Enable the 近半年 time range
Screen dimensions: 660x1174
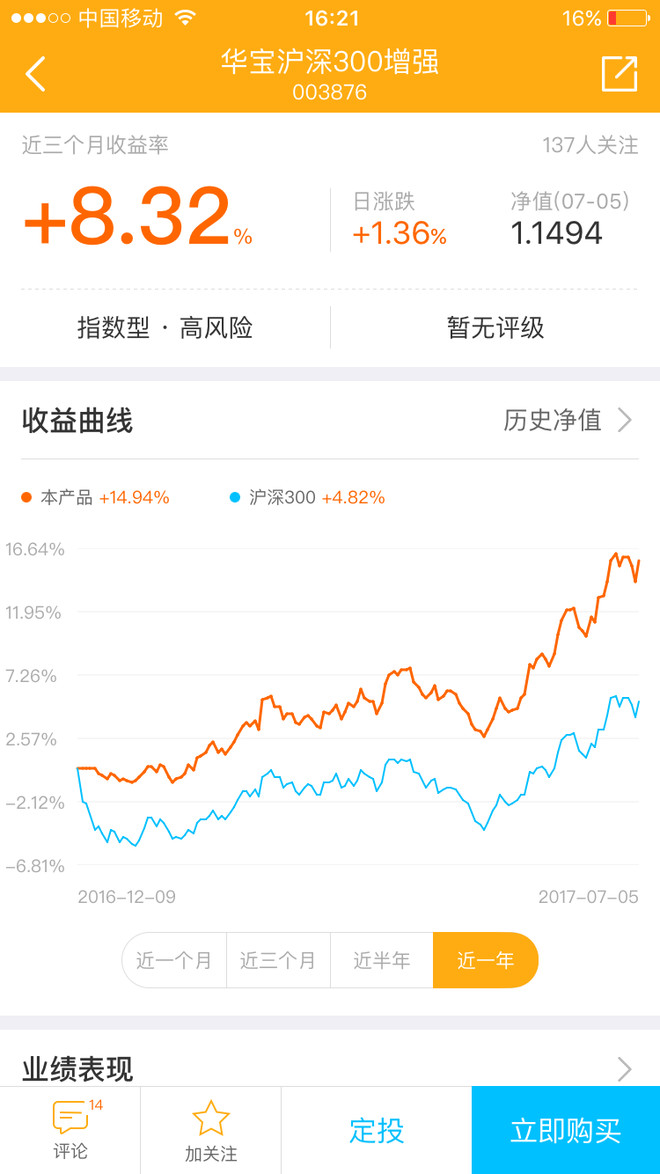(x=381, y=959)
